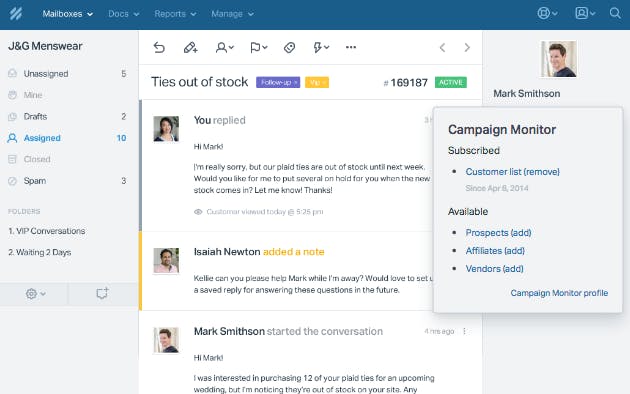This screenshot has height=394, width=630.
Task: Open mailbox settings gear dropdown
Action: point(35,294)
